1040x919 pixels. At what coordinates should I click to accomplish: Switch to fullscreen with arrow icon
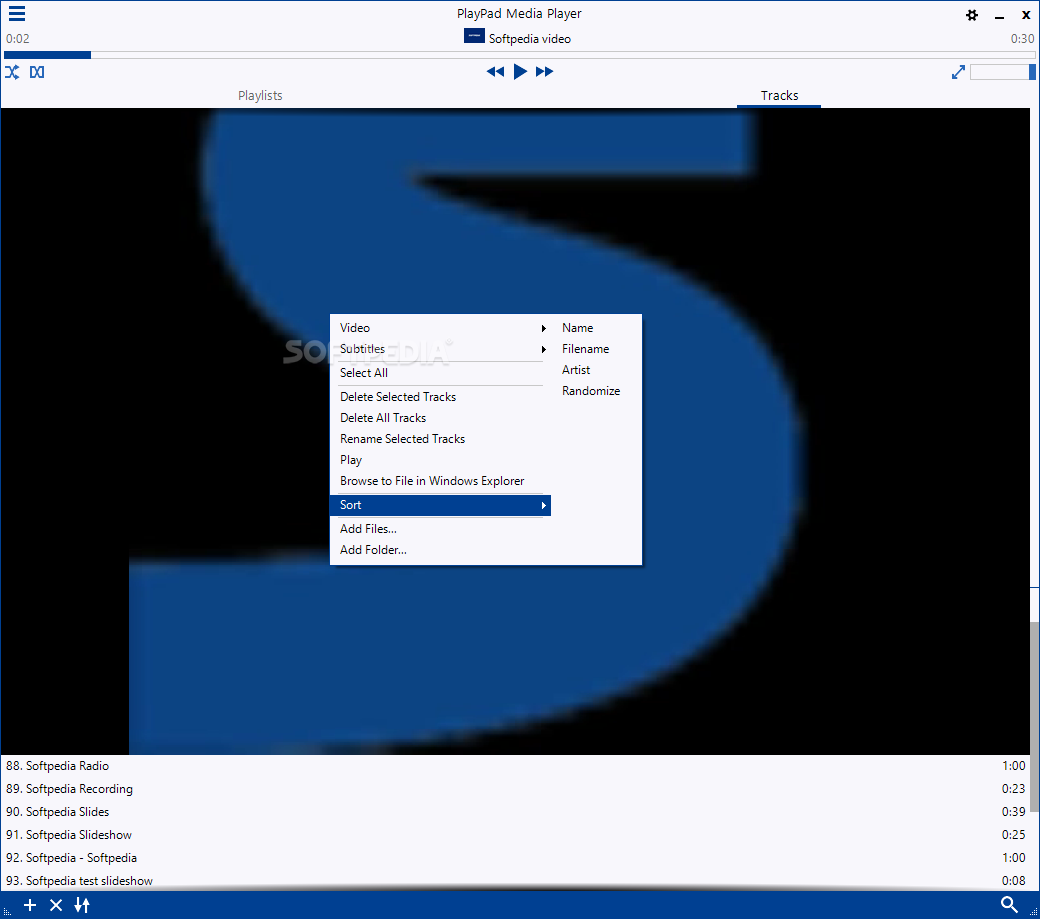[x=958, y=72]
